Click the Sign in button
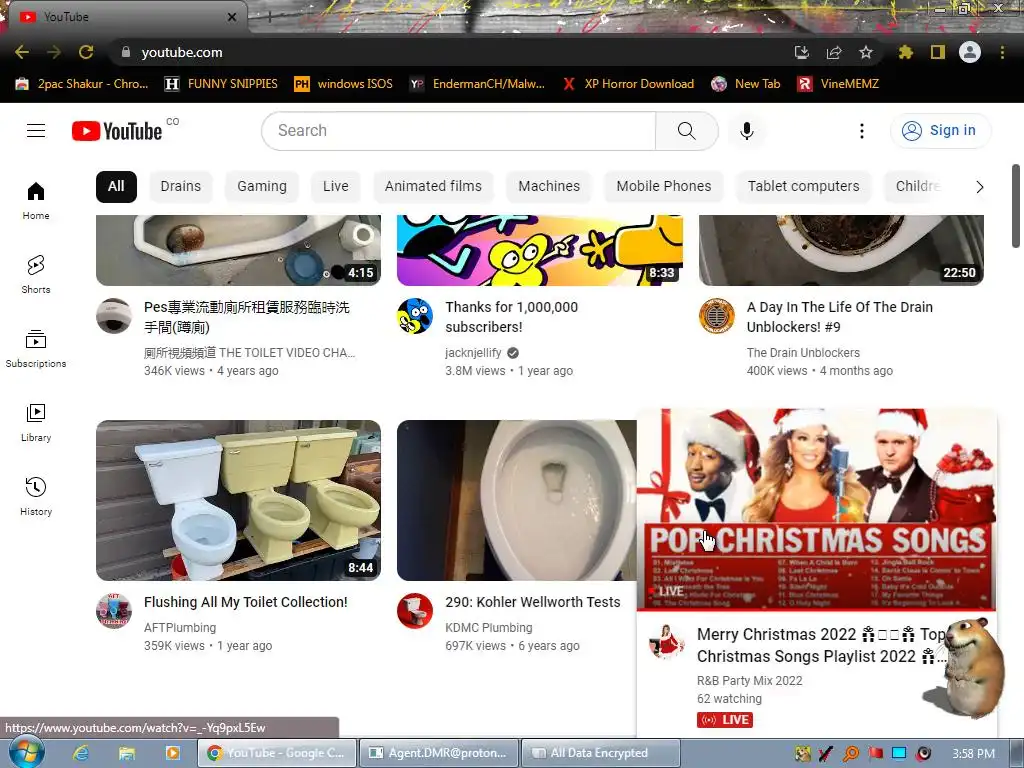This screenshot has width=1024, height=768. click(x=940, y=131)
